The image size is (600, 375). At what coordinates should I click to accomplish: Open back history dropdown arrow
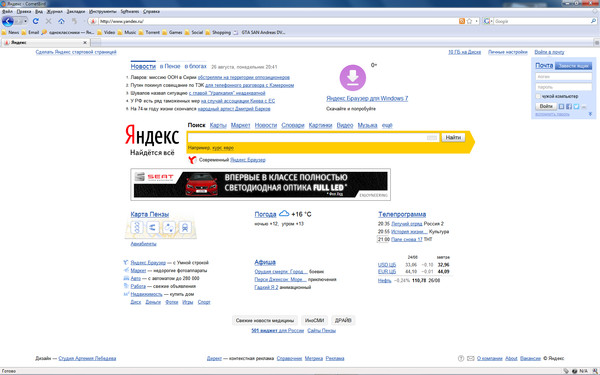click(x=26, y=21)
